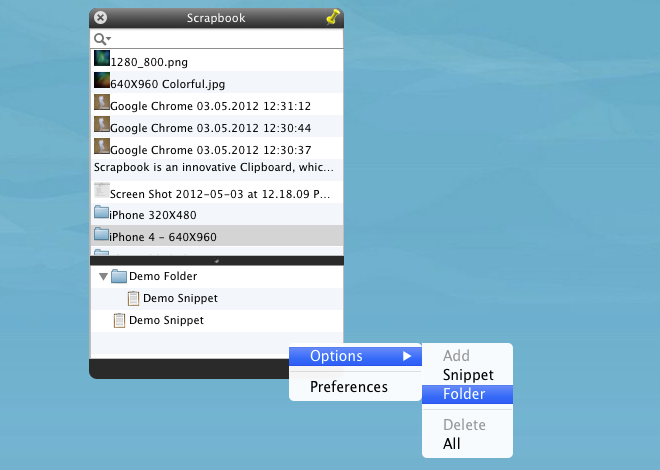Click clipboard icon of nested Demo Snippet
The height and width of the screenshot is (470, 660).
133,298
